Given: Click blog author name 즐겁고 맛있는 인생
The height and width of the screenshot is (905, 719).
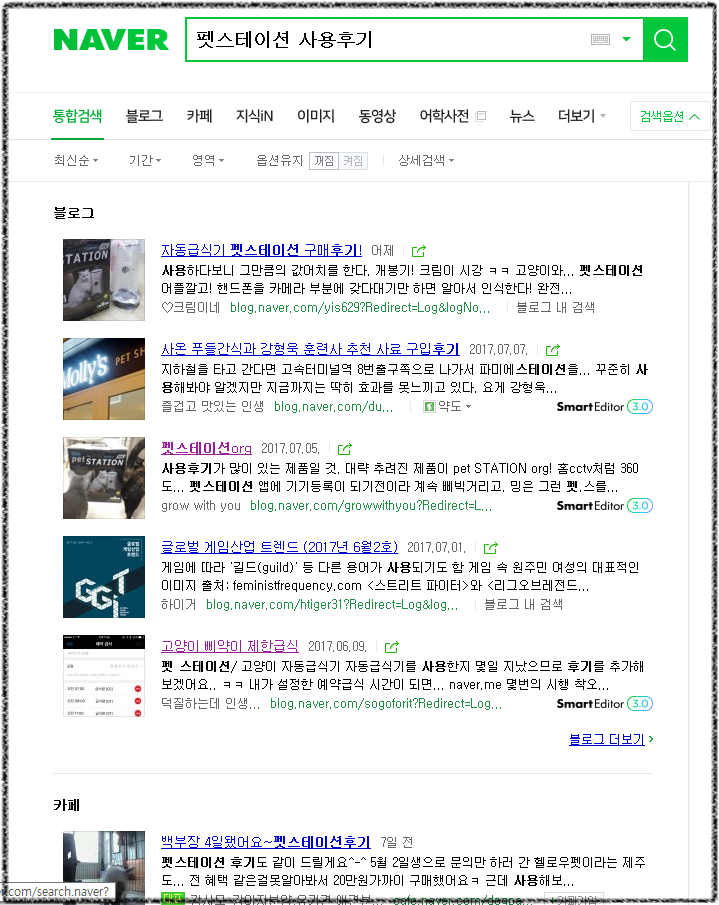Looking at the screenshot, I should coord(212,406).
